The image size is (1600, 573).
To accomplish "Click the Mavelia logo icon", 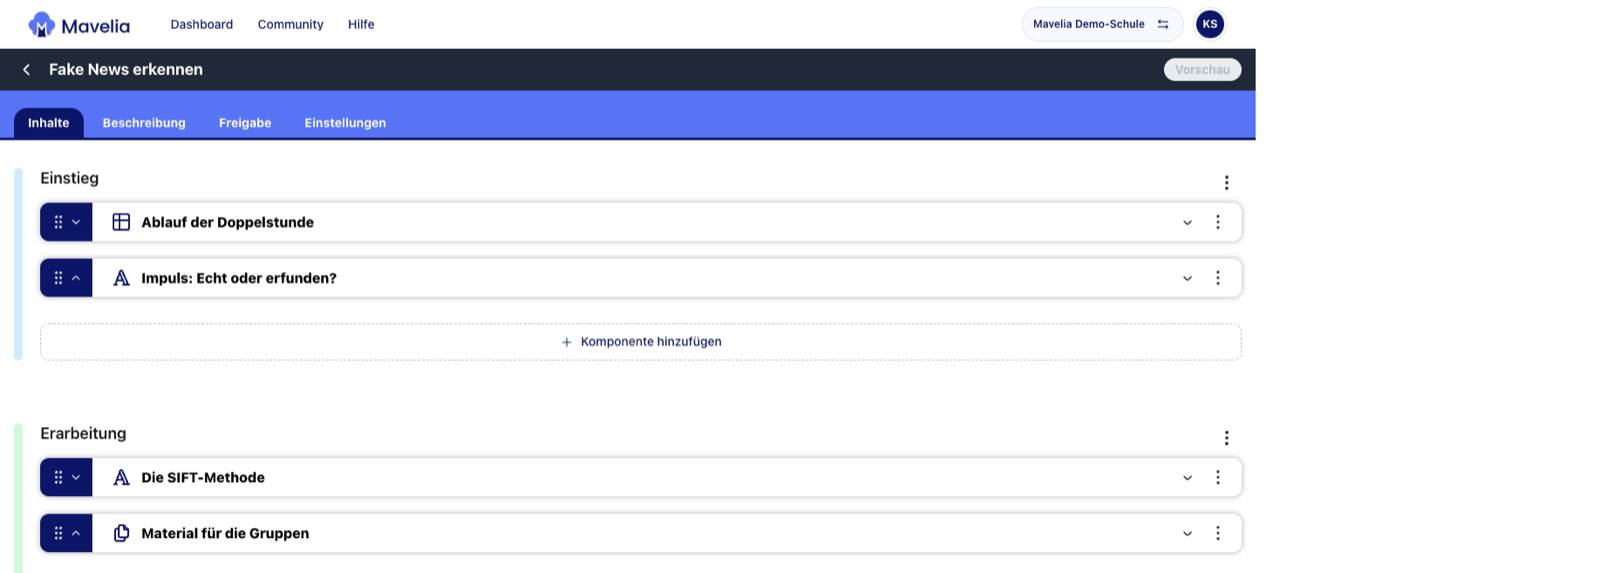I will point(41,24).
